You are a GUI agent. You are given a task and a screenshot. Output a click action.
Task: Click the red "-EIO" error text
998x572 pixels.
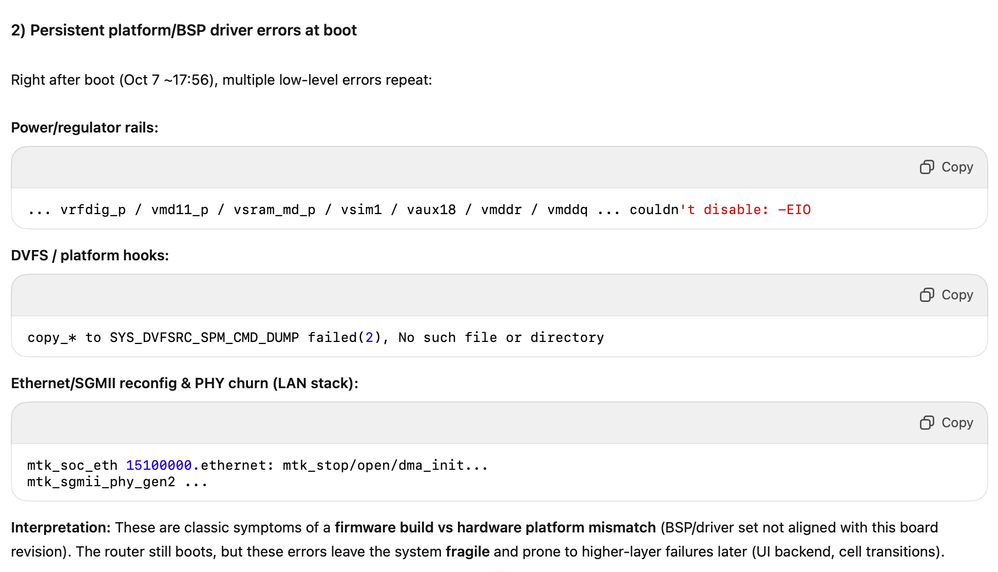794,210
